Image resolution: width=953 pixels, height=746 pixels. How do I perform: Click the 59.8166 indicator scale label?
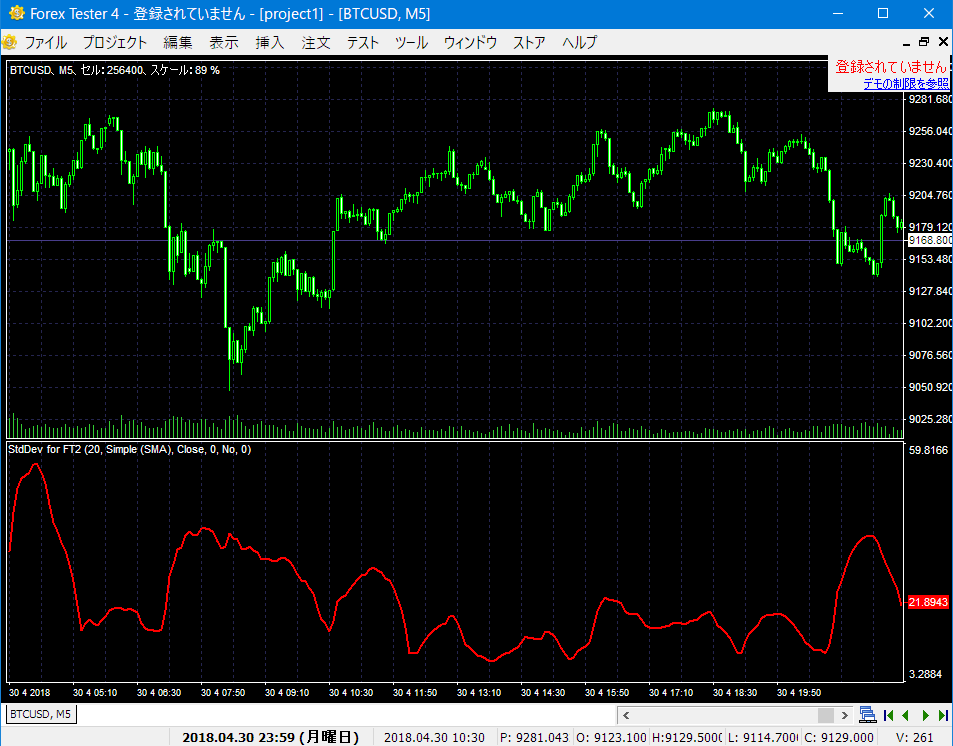(929, 450)
